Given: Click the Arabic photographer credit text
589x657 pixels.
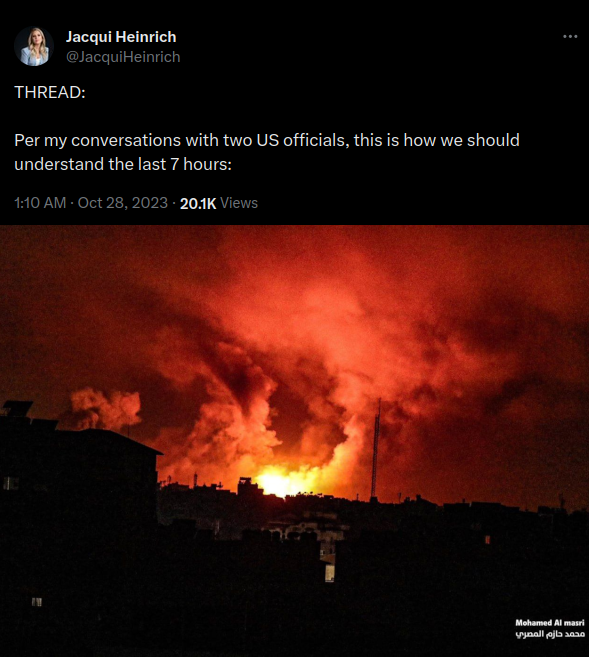Looking at the screenshot, I should tap(550, 634).
